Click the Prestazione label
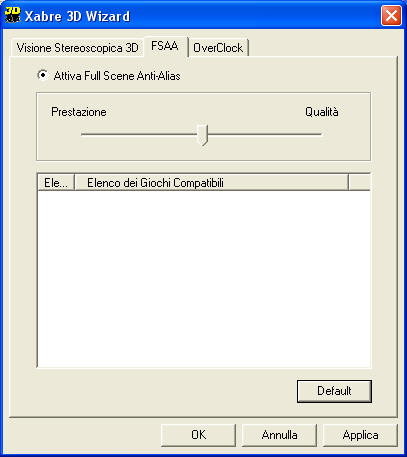The width and height of the screenshot is (407, 457). (79, 112)
